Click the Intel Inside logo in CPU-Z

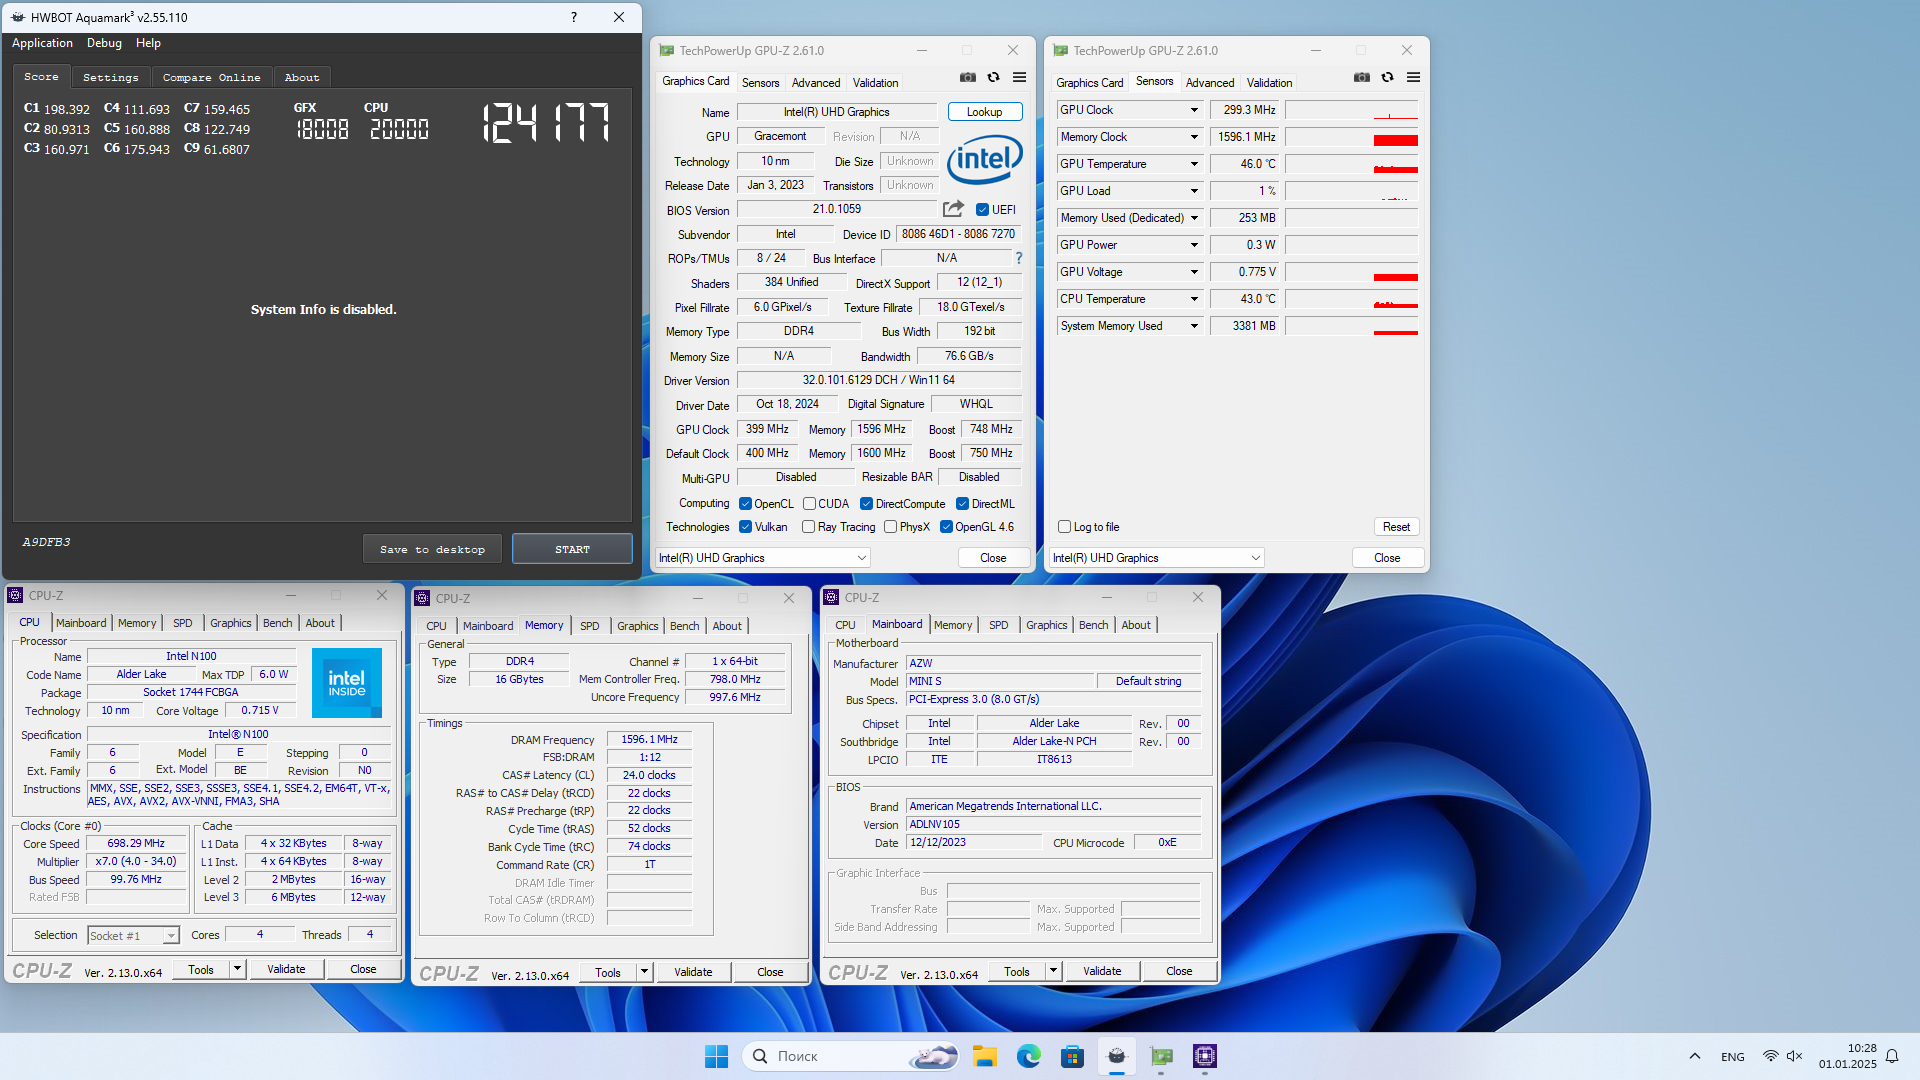[347, 683]
